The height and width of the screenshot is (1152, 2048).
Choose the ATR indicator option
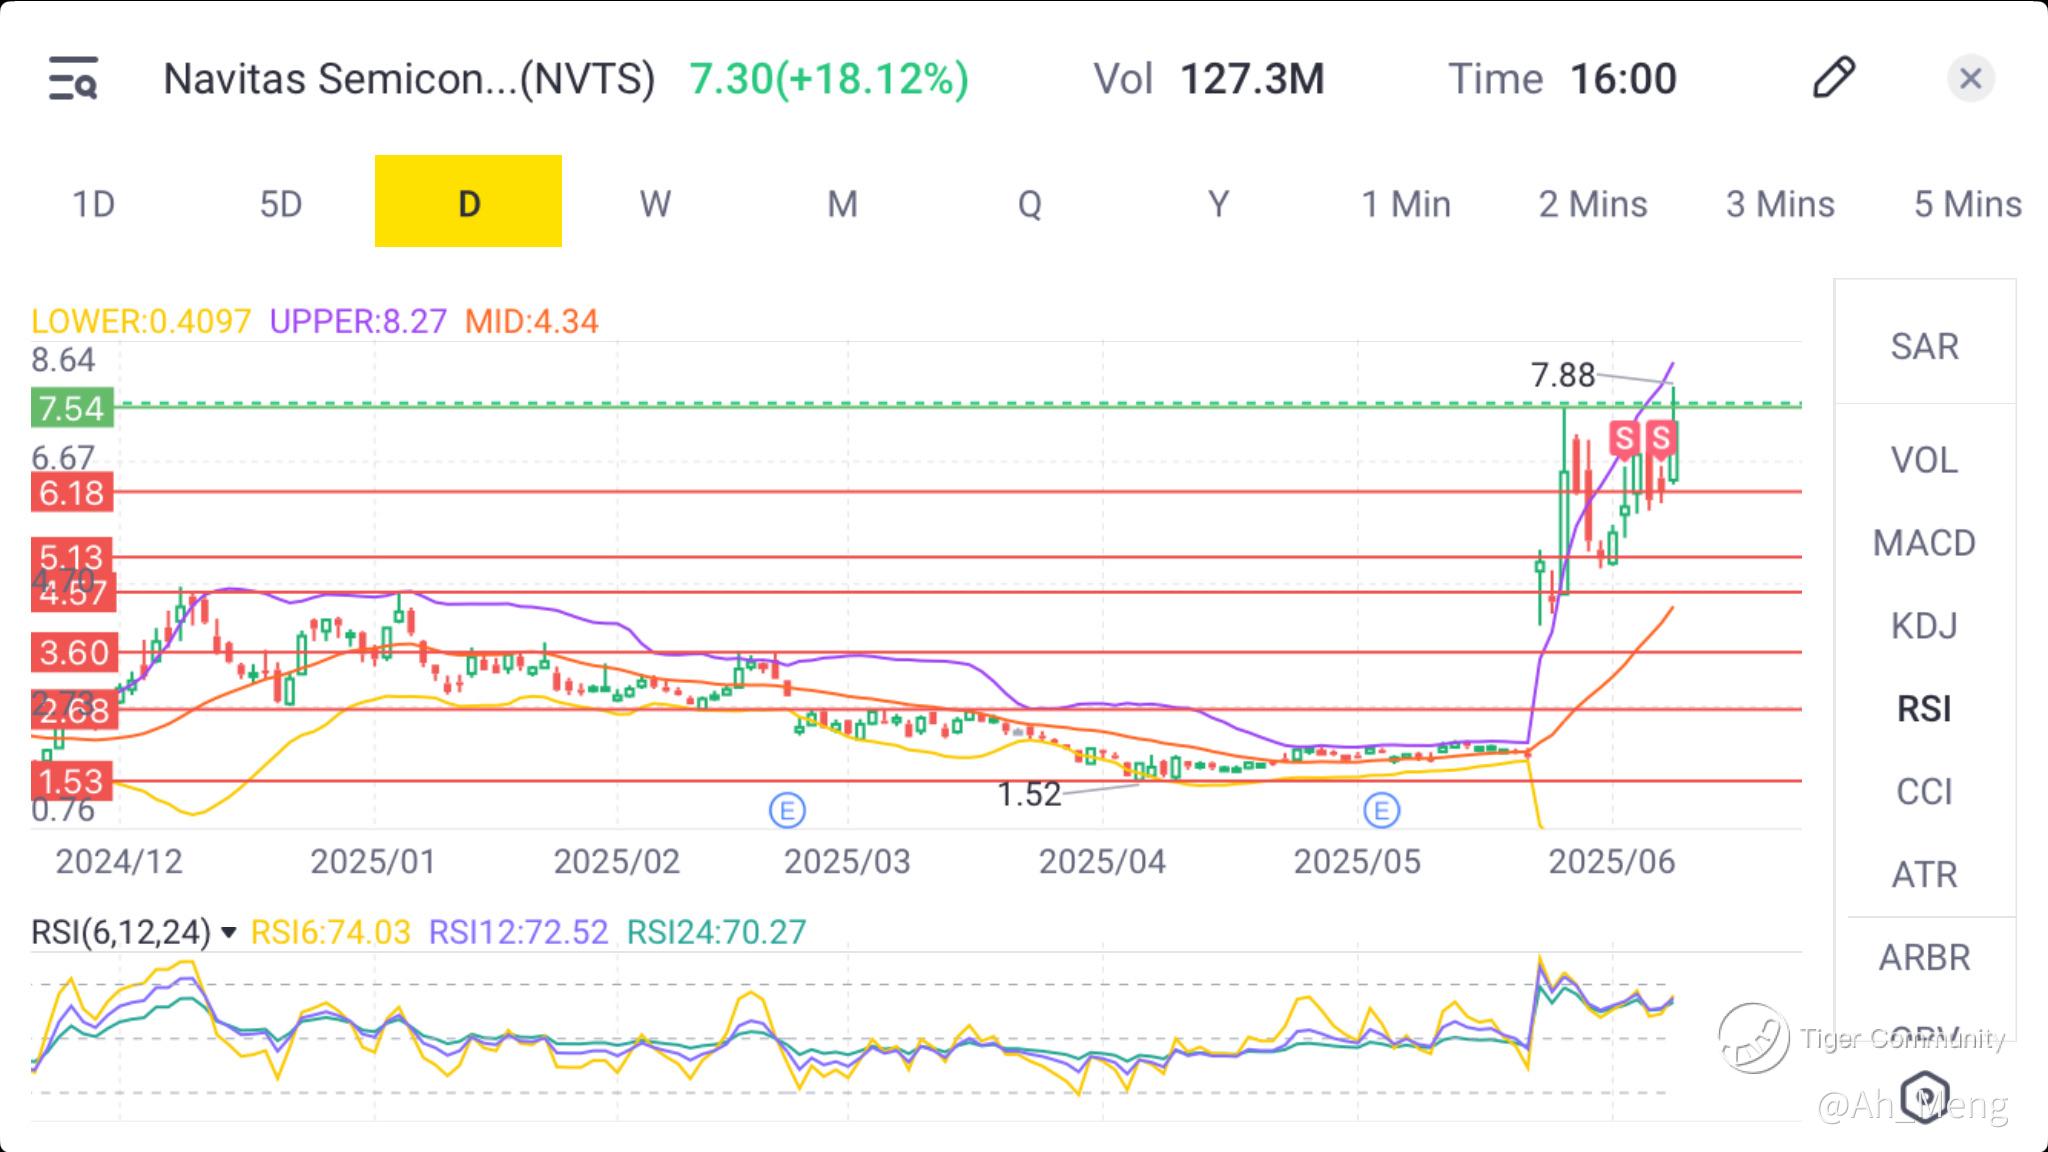(x=1924, y=875)
